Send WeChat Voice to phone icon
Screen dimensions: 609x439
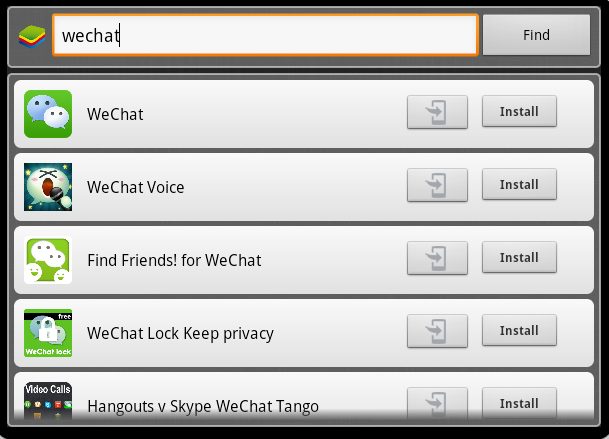click(437, 185)
